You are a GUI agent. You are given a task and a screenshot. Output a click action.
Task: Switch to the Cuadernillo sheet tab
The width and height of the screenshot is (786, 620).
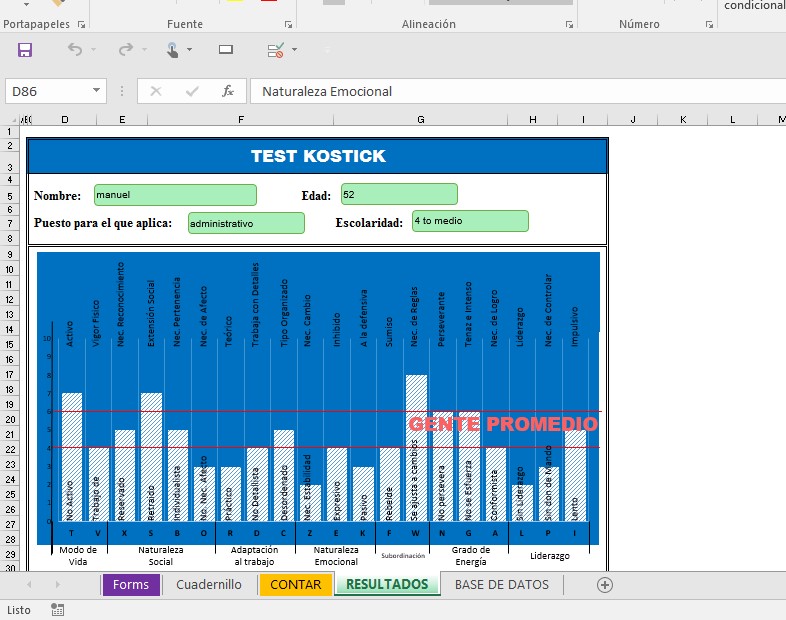[x=209, y=584]
